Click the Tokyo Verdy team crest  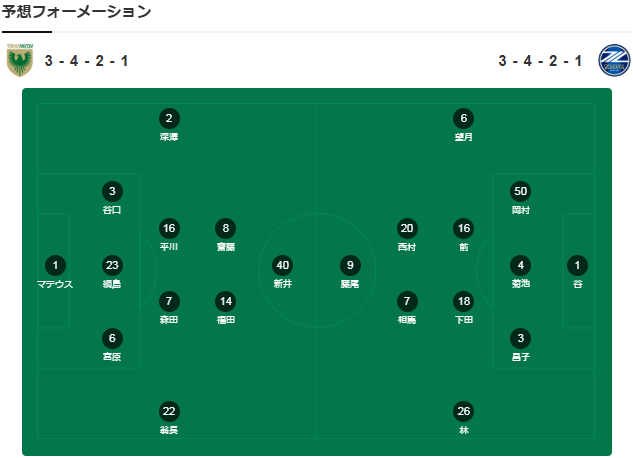tap(20, 60)
